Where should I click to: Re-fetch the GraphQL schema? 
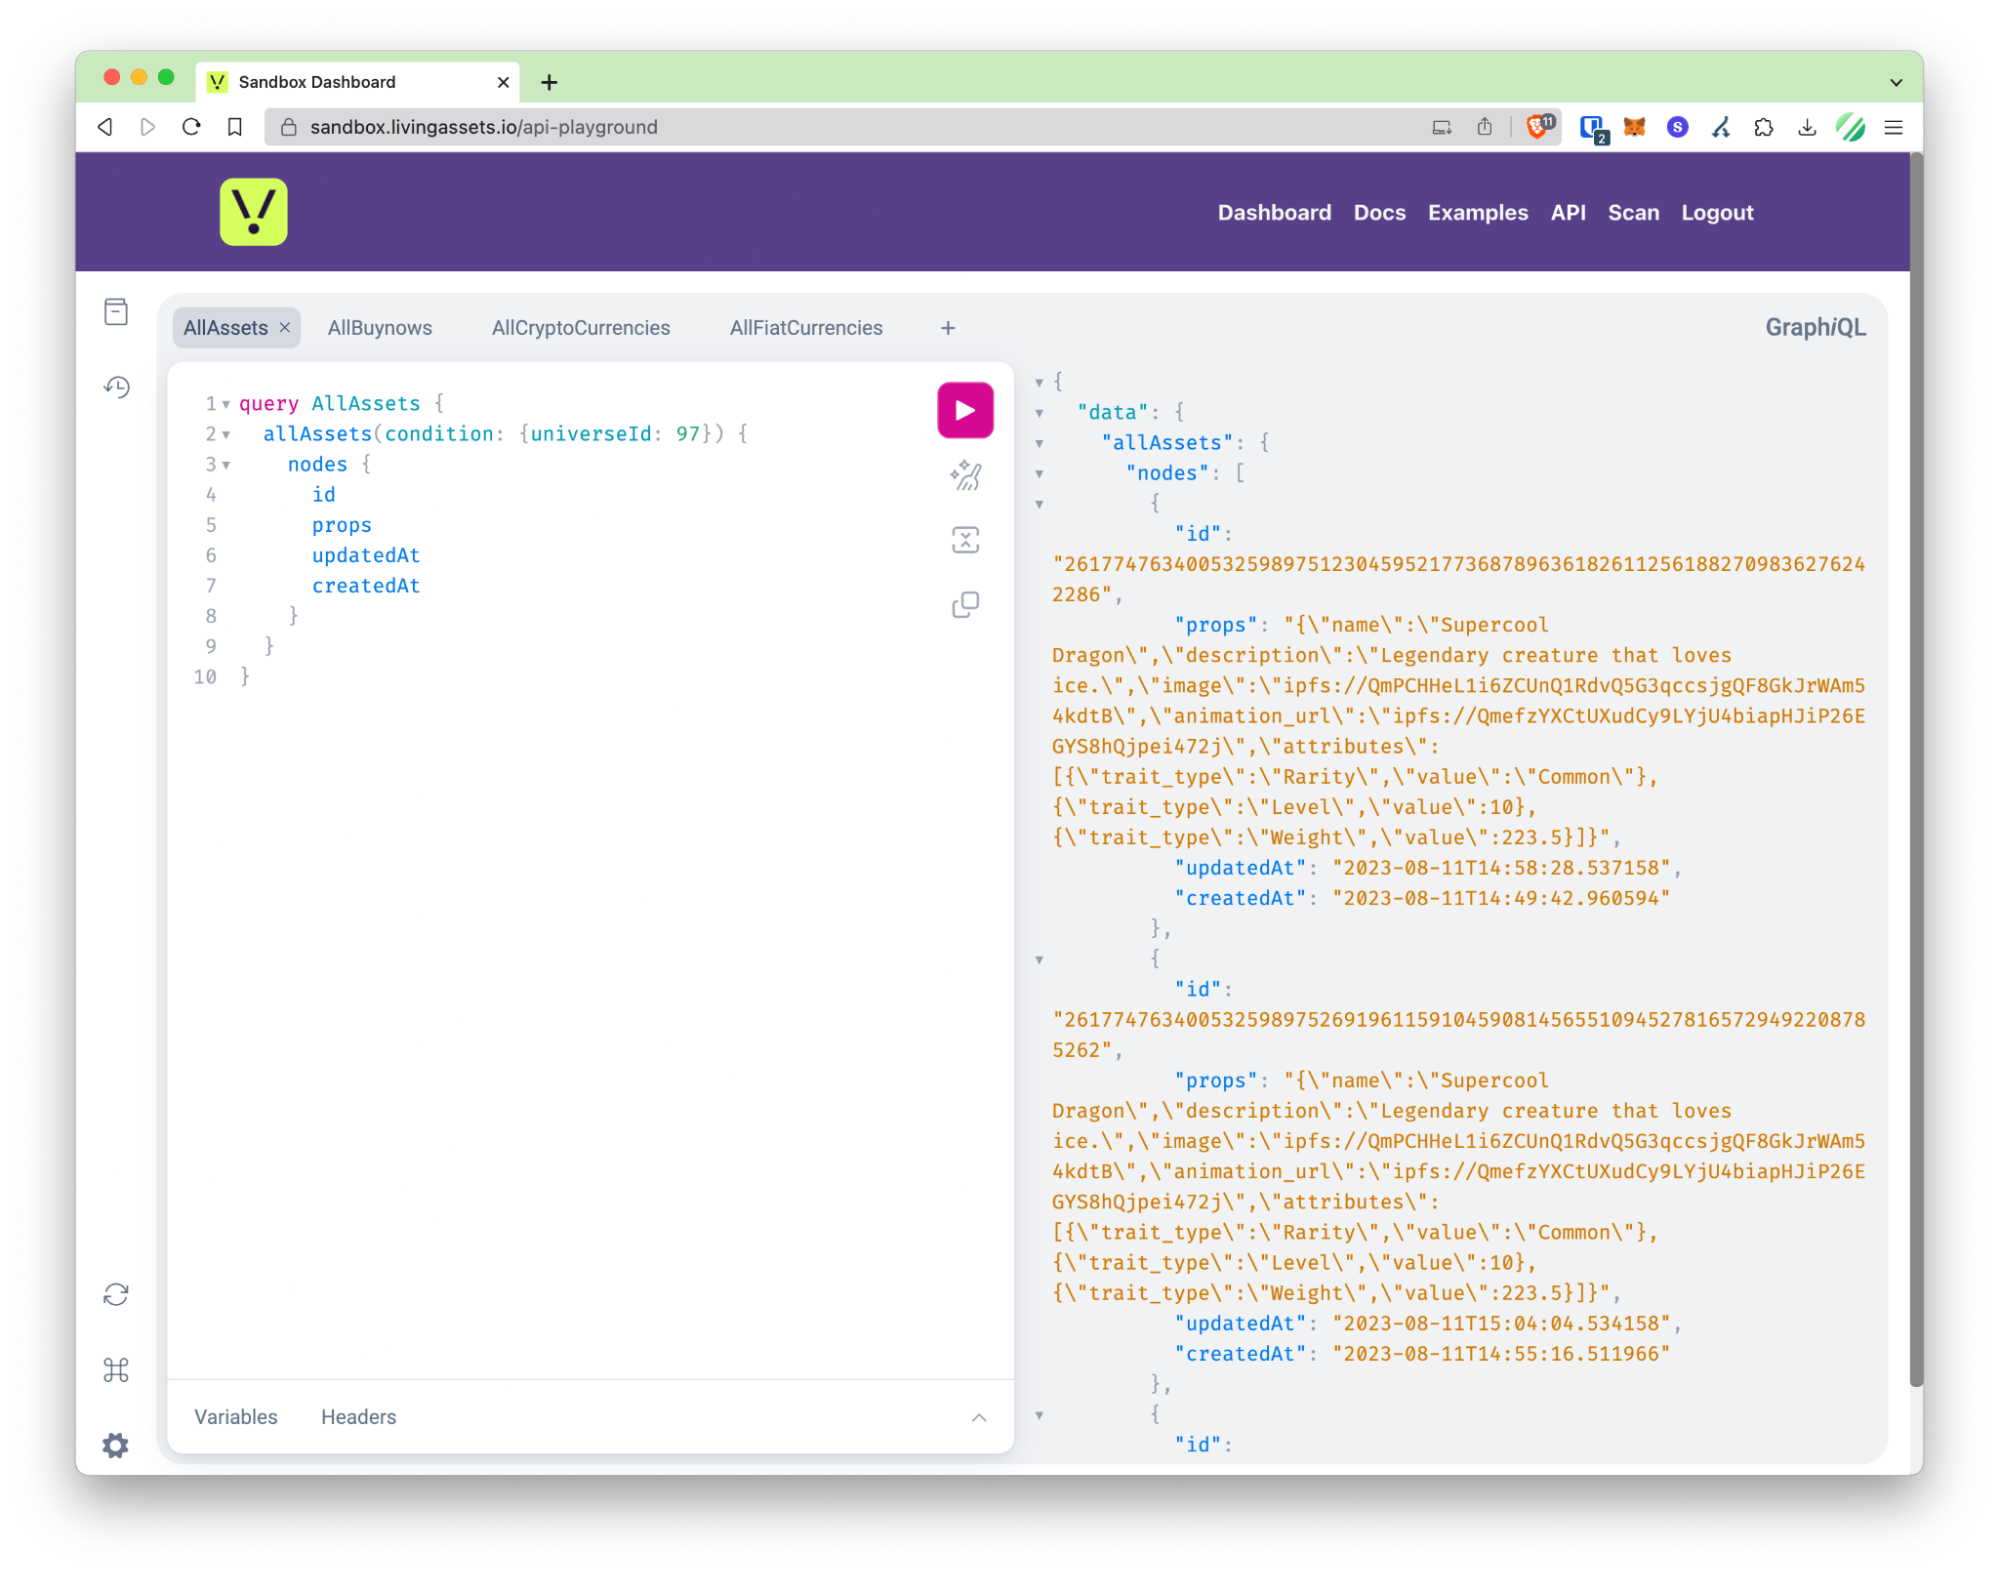(x=116, y=1294)
